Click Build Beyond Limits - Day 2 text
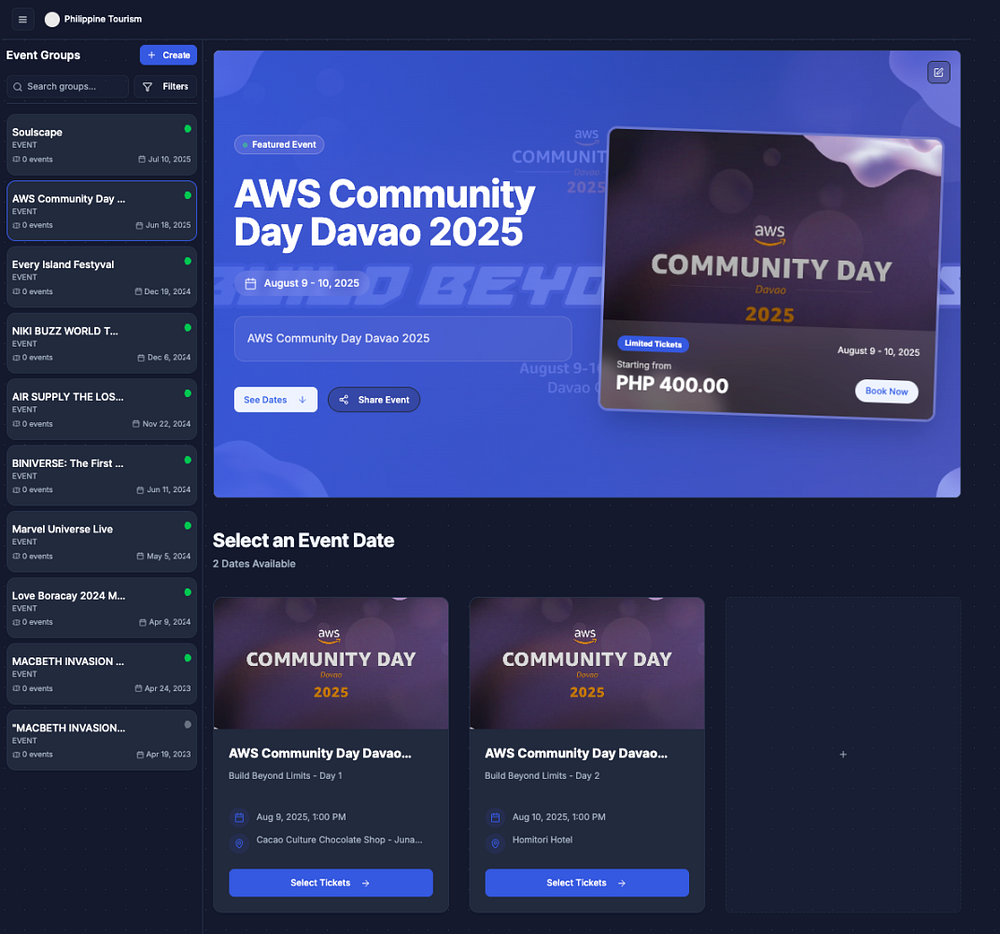1000x934 pixels. click(541, 776)
